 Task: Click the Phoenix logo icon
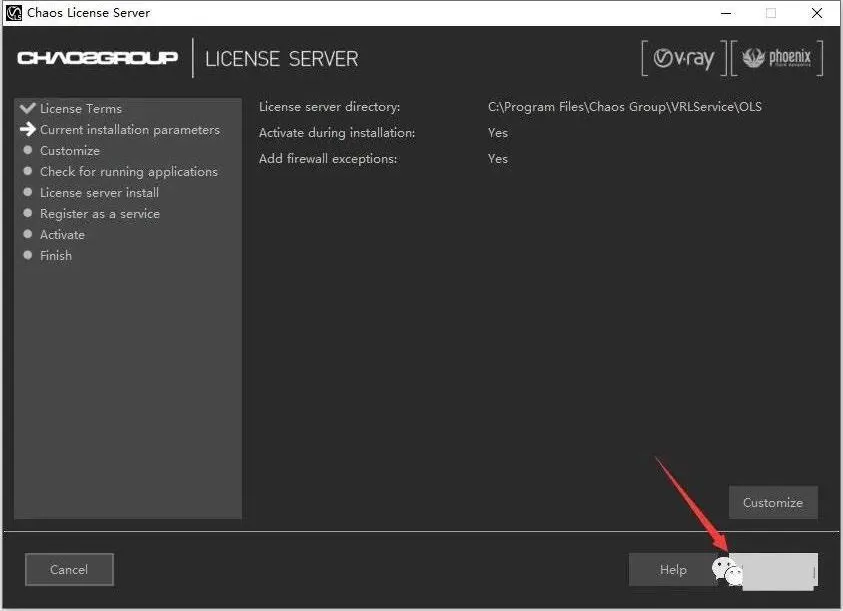click(x=777, y=58)
